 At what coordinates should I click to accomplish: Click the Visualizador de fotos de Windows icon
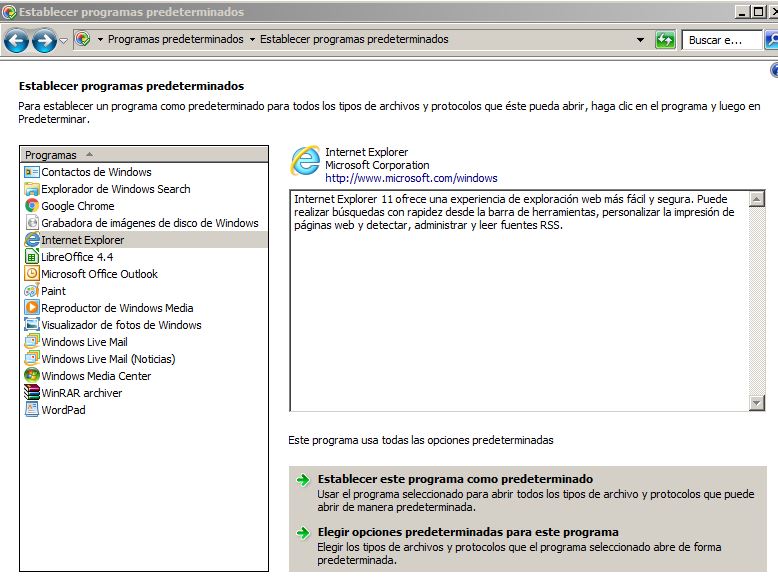coord(32,325)
